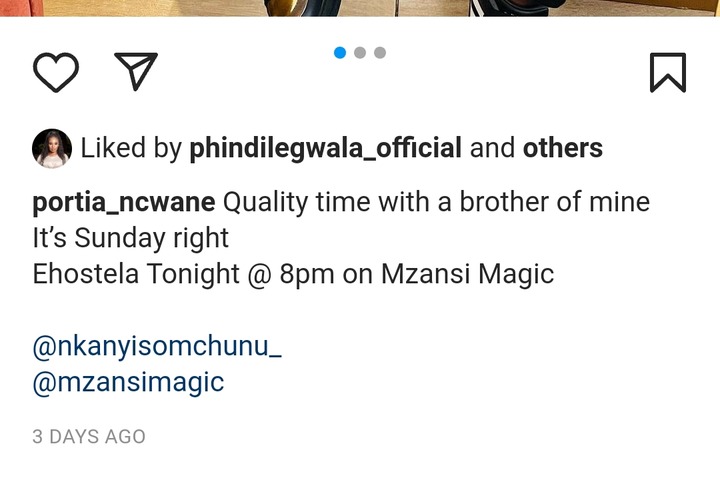Share the post via paper plane icon
The image size is (720, 490).
tap(136, 71)
